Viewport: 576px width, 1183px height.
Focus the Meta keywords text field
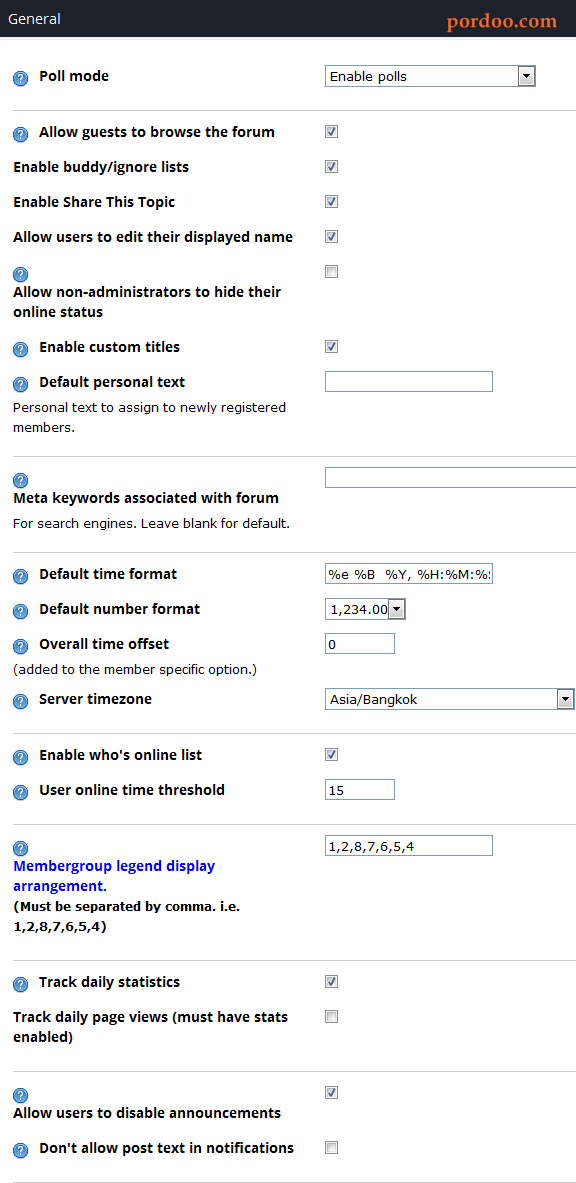click(451, 478)
